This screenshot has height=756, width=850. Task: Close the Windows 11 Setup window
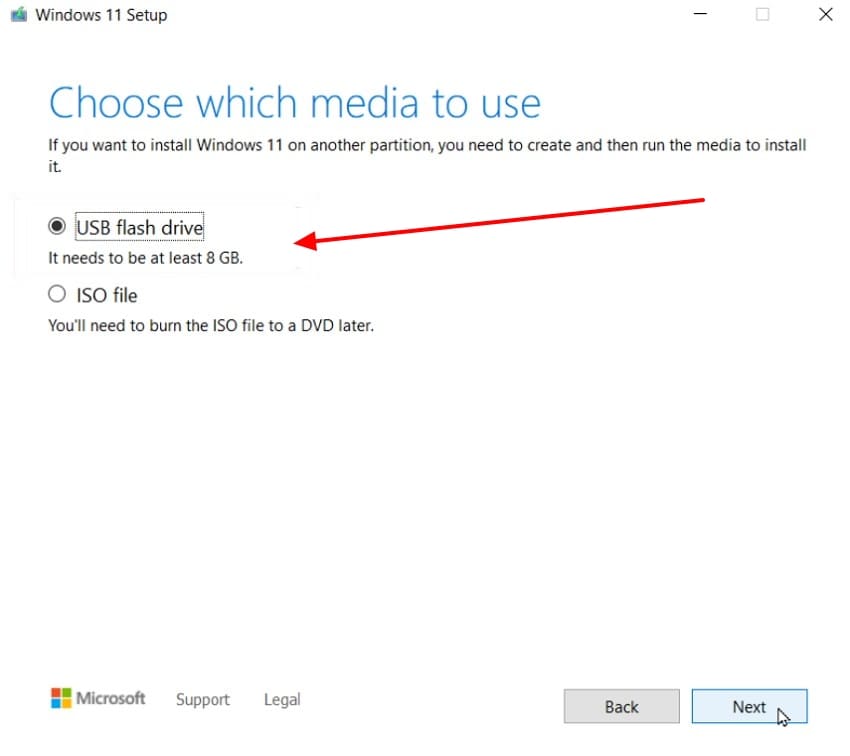[x=826, y=14]
